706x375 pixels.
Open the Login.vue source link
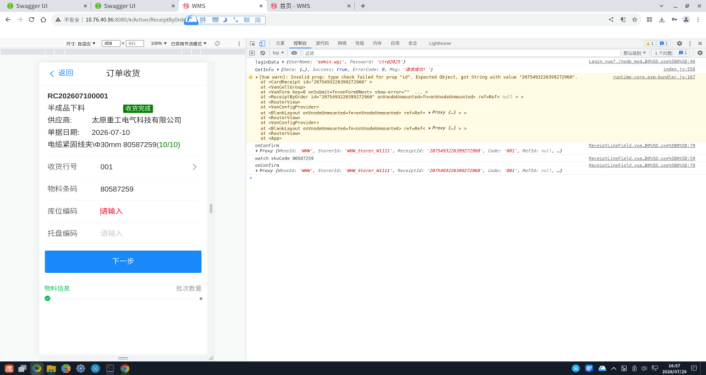642,62
